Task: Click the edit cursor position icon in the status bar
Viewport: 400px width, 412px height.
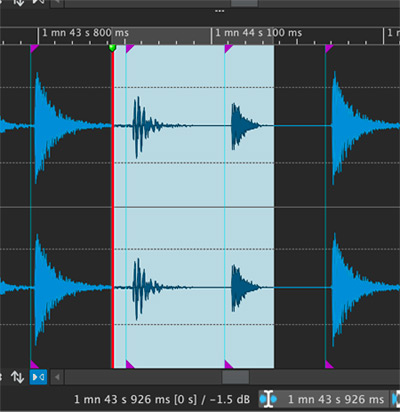Action: coord(268,399)
